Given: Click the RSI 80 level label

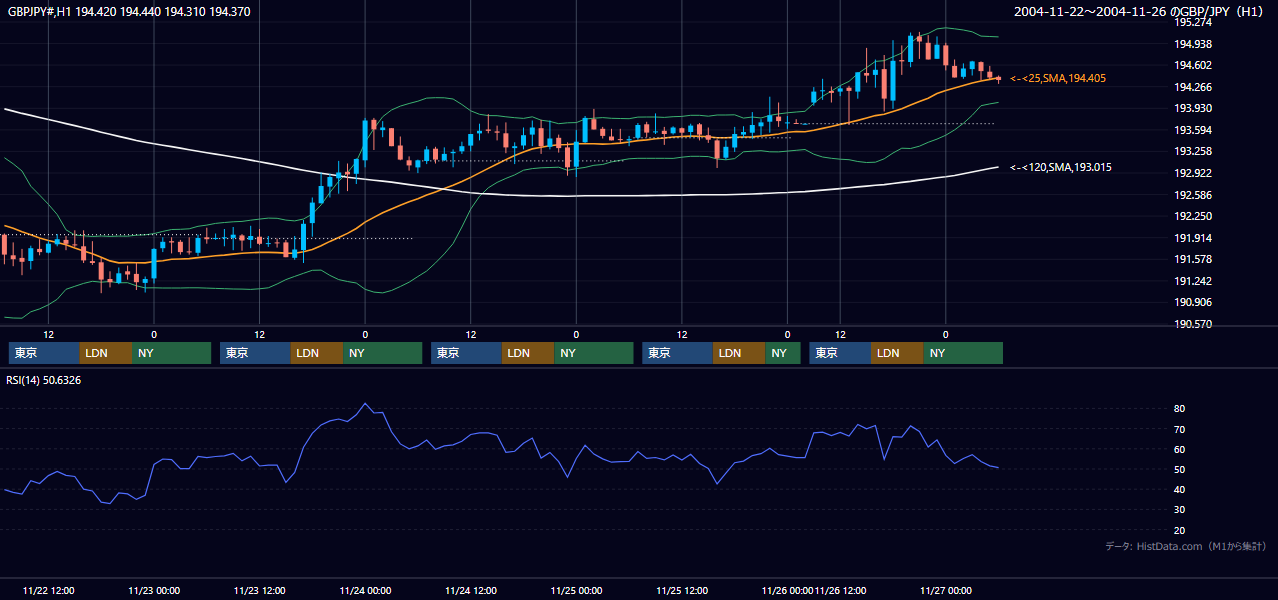Looking at the screenshot, I should point(1180,409).
